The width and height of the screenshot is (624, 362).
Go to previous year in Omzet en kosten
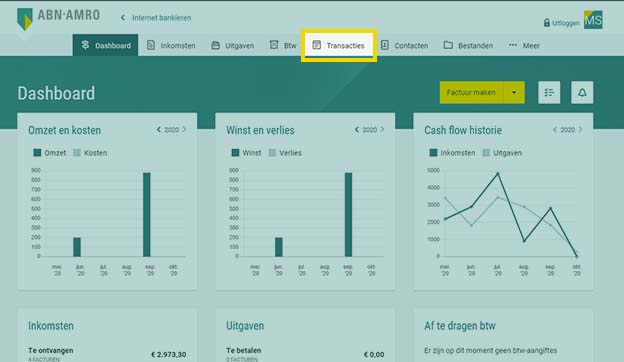tap(159, 130)
